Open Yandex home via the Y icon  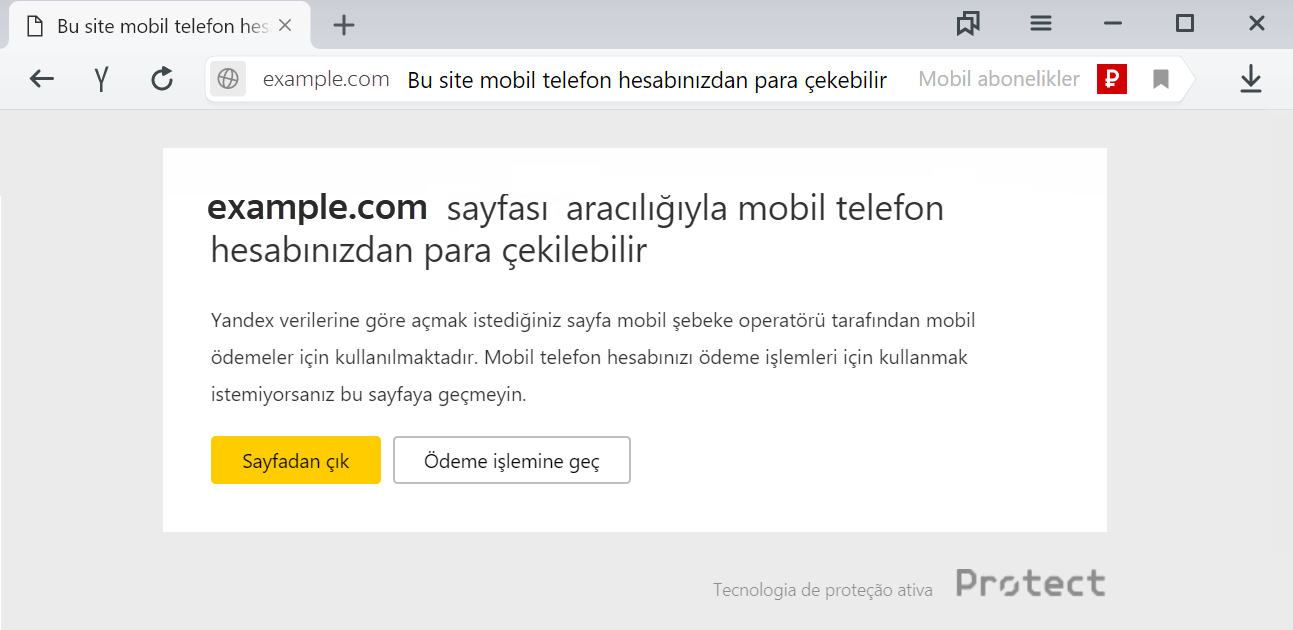click(101, 80)
